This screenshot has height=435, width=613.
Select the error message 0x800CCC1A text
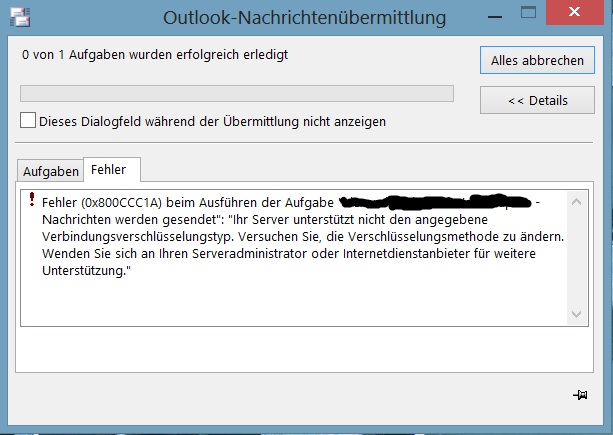pos(303,236)
